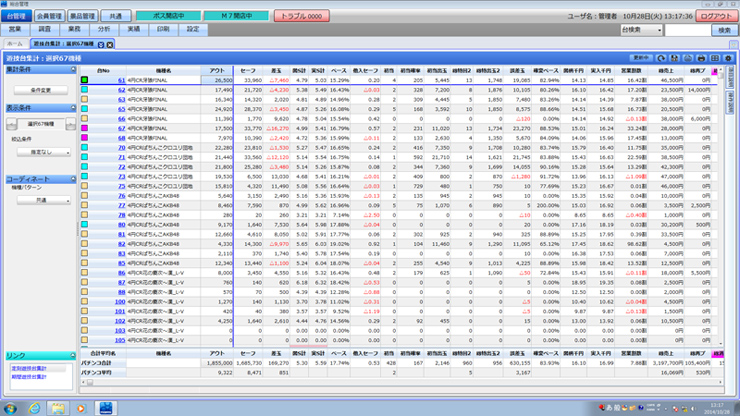
Task: Open machine number 61 link
Action: coord(121,80)
